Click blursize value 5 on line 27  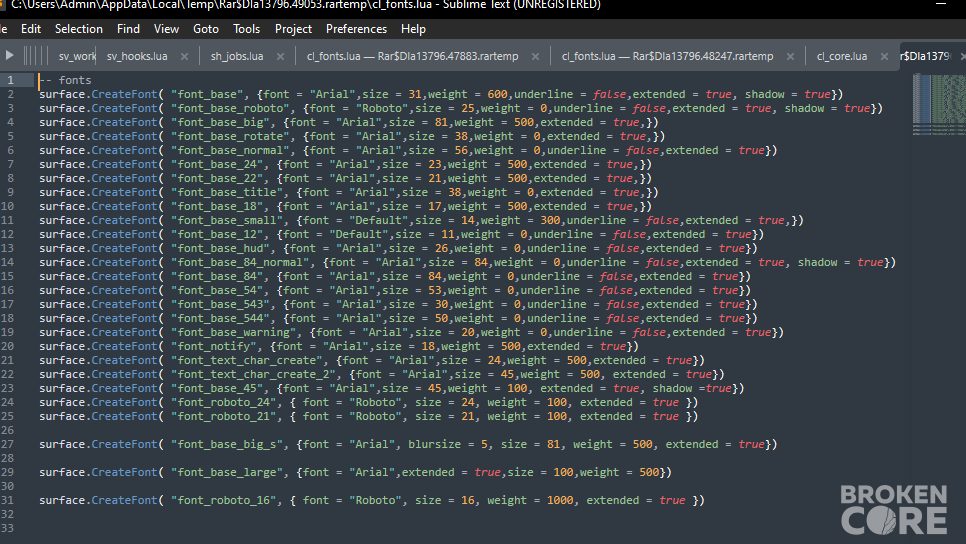click(484, 444)
